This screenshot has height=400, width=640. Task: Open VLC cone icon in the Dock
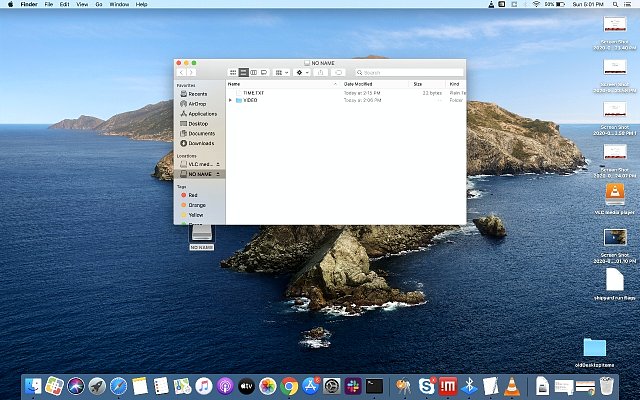[512, 385]
